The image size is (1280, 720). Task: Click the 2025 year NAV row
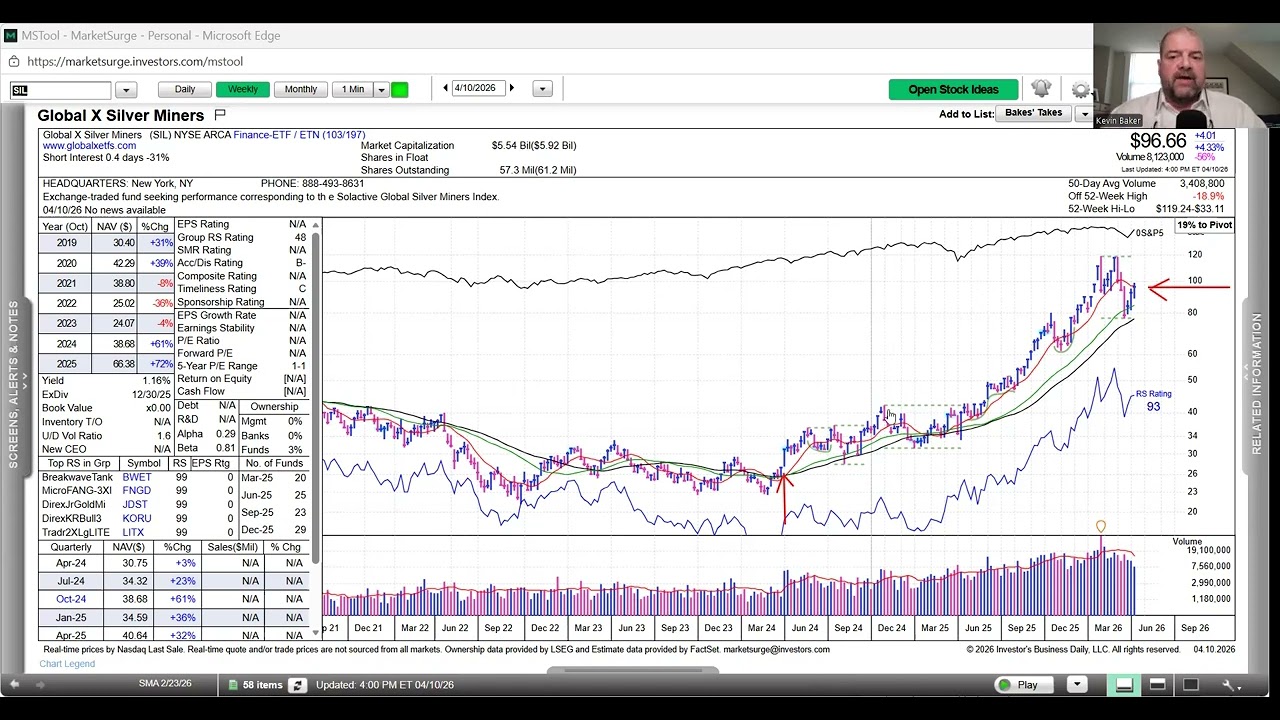tap(107, 364)
